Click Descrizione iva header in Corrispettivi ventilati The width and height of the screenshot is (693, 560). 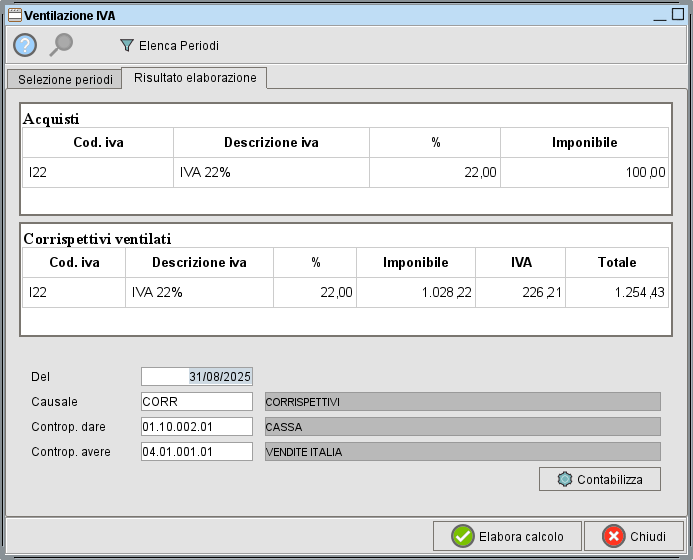[x=199, y=263]
